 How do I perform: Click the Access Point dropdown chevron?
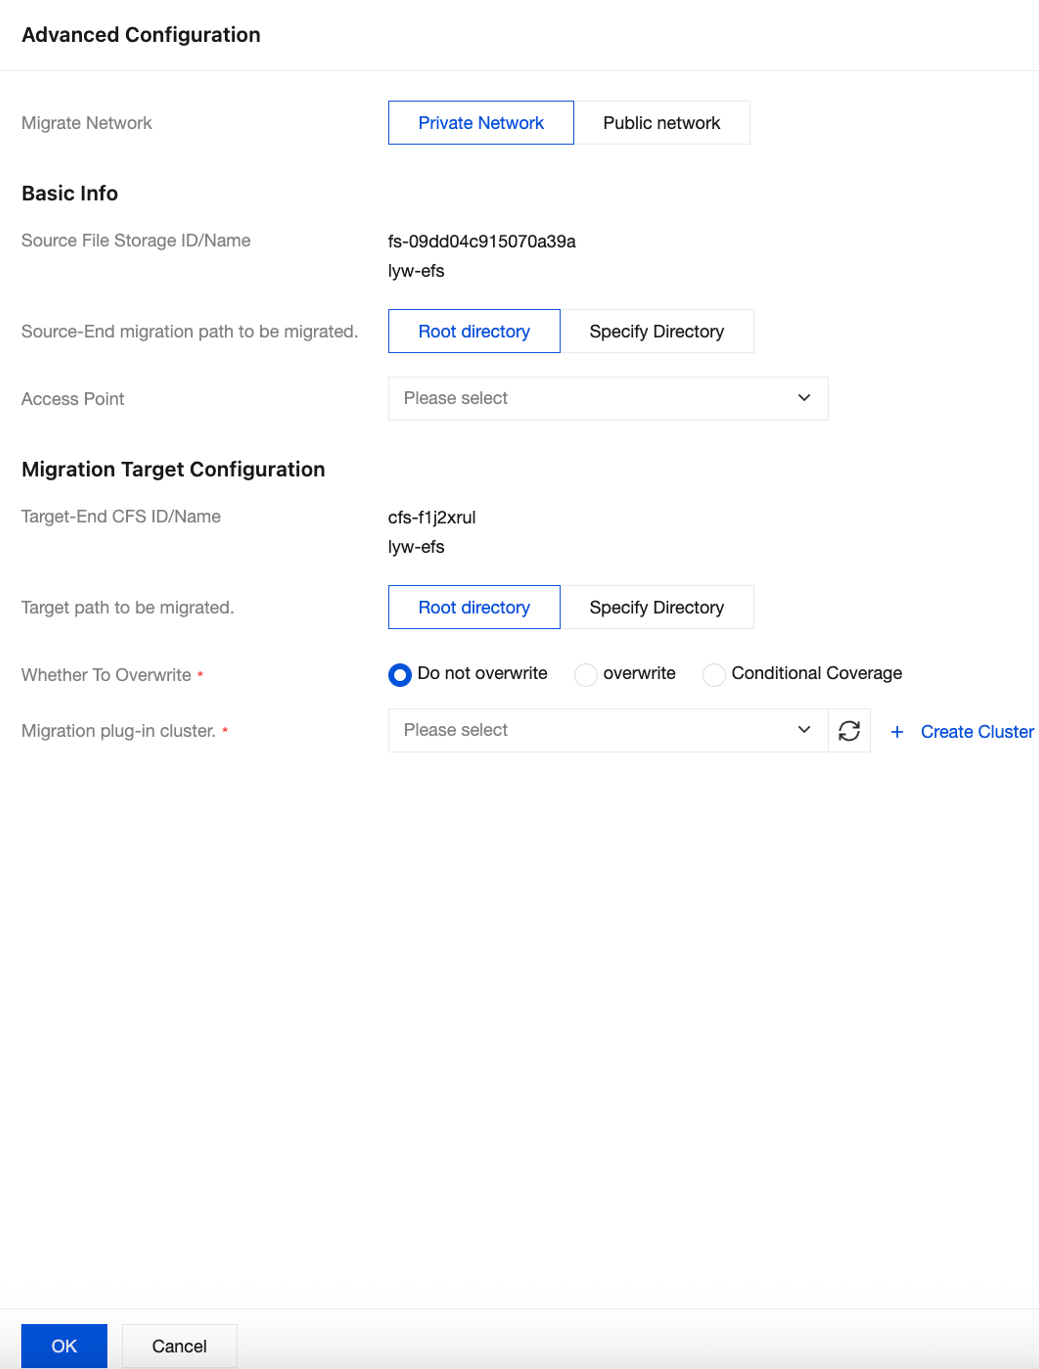pyautogui.click(x=804, y=398)
